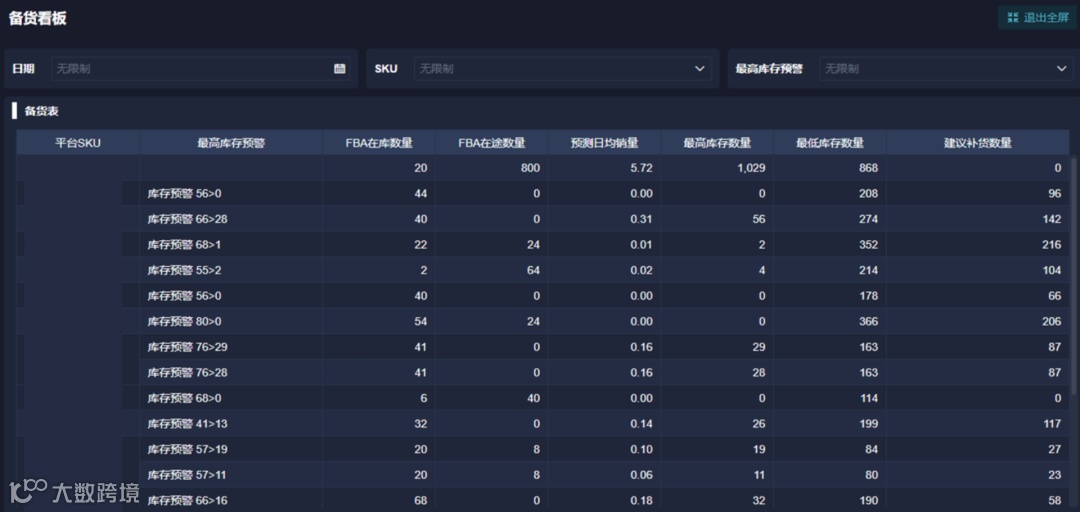Select the row 库存预警 80>0
Viewport: 1080px width, 512px height.
543,321
